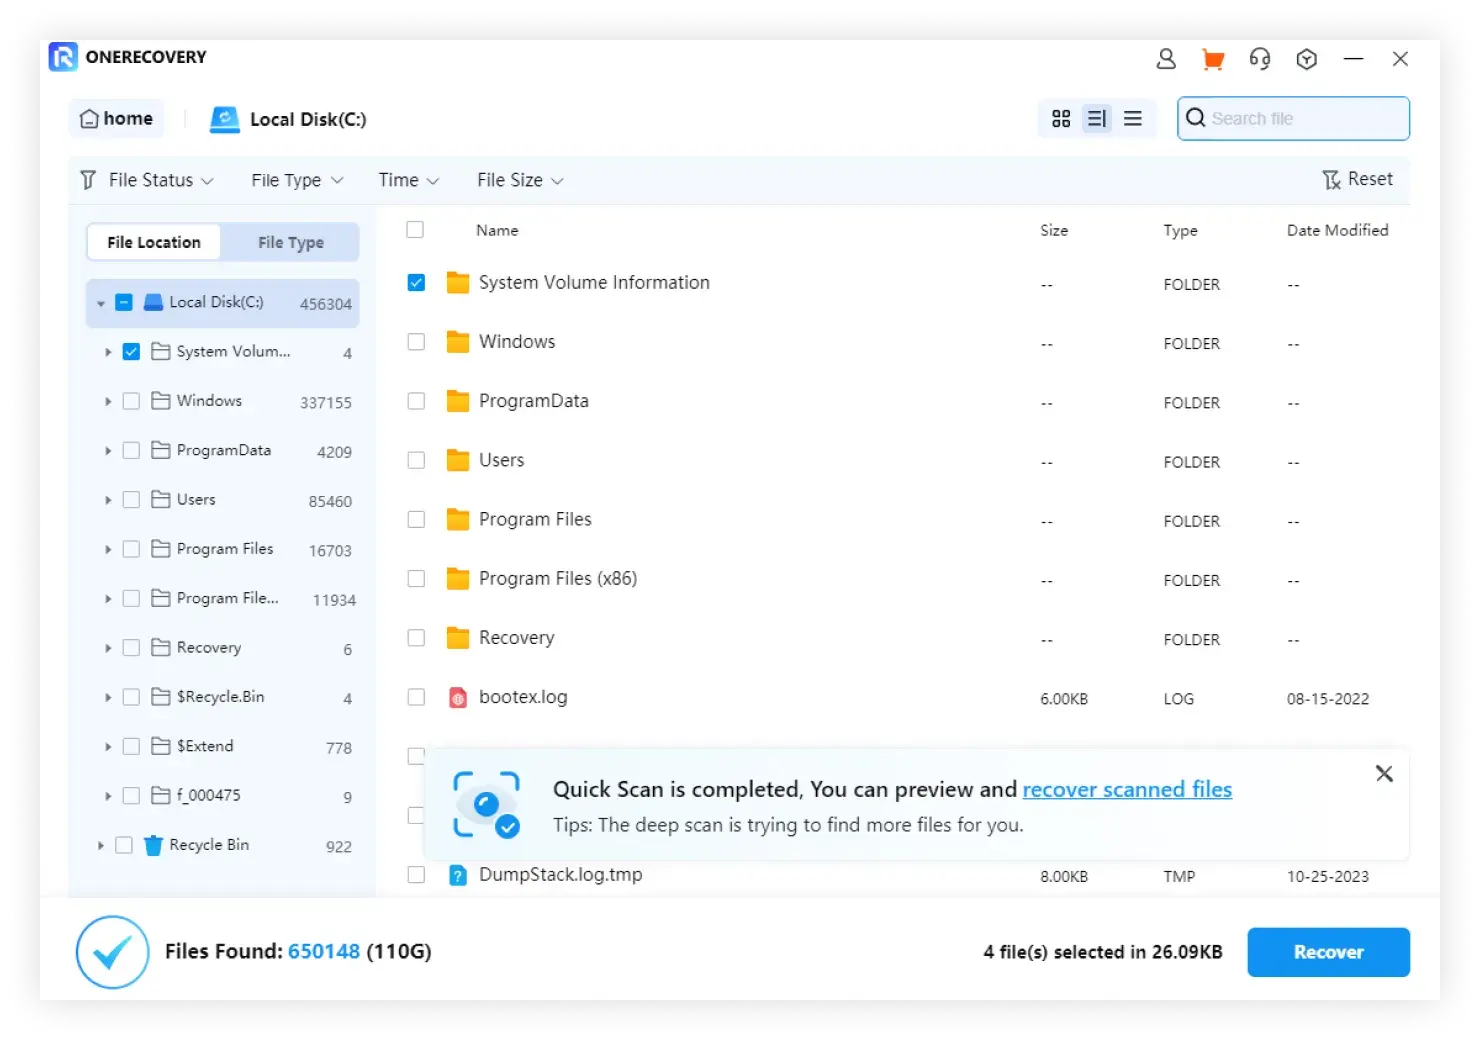Click the user account icon

pyautogui.click(x=1166, y=59)
